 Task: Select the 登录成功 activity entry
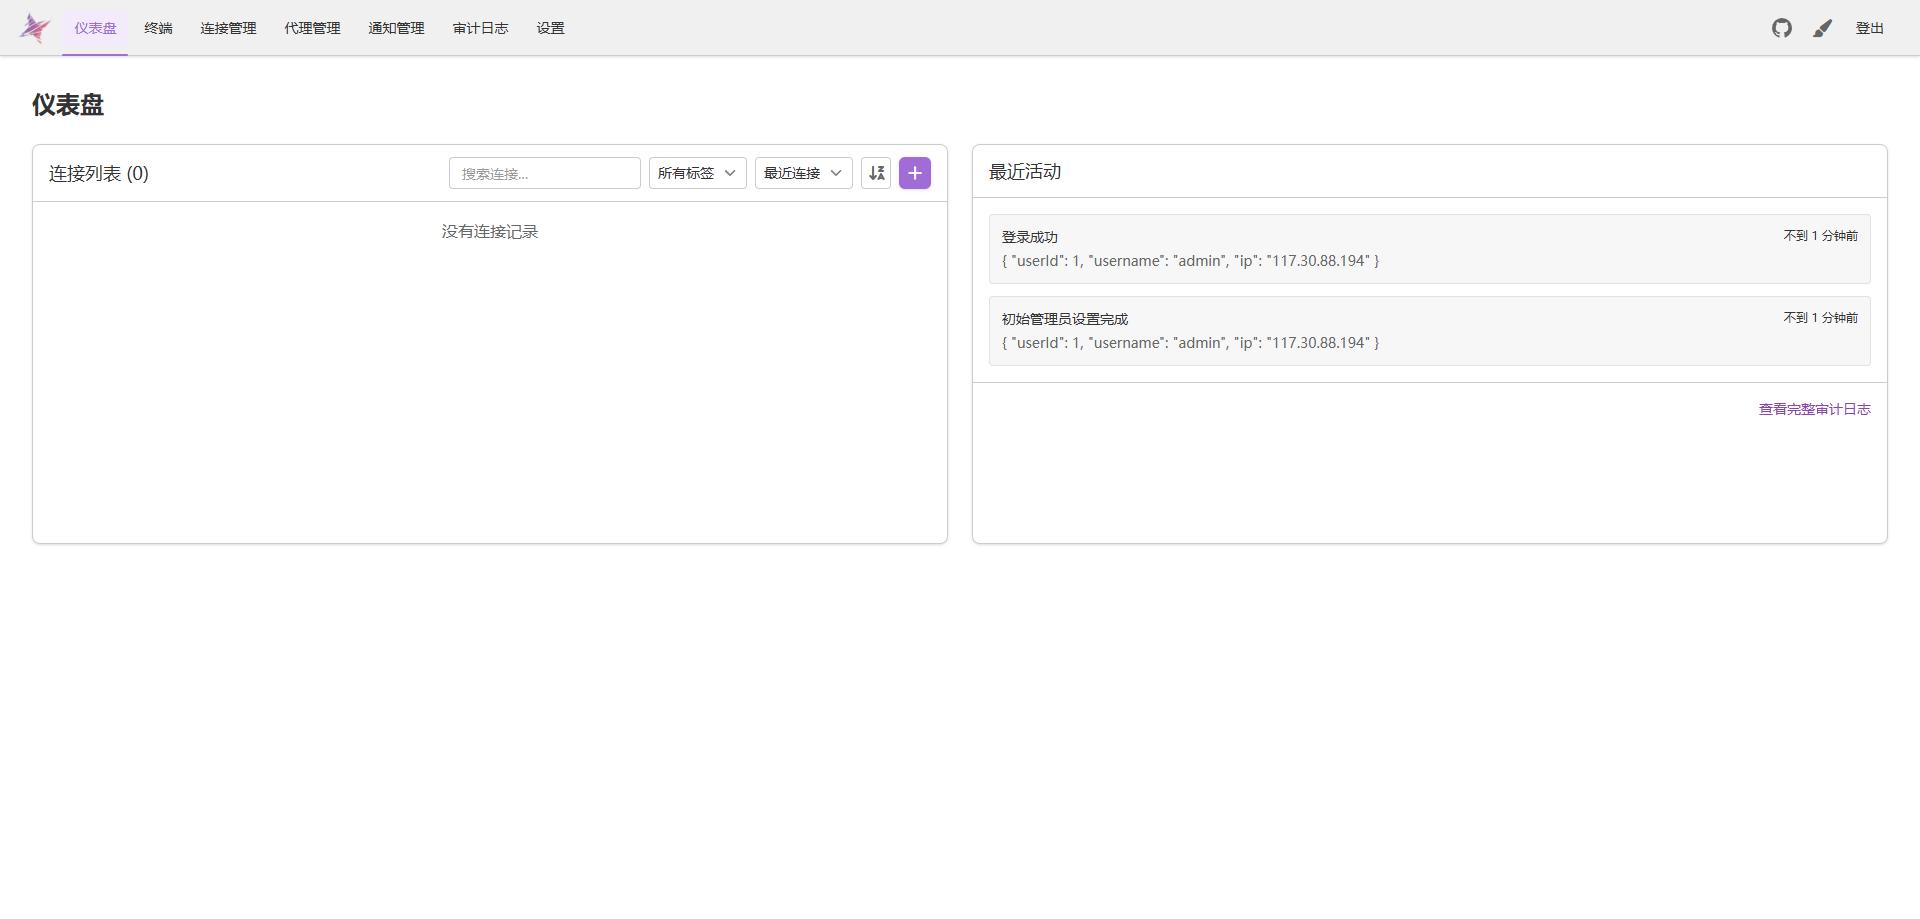tap(1430, 249)
